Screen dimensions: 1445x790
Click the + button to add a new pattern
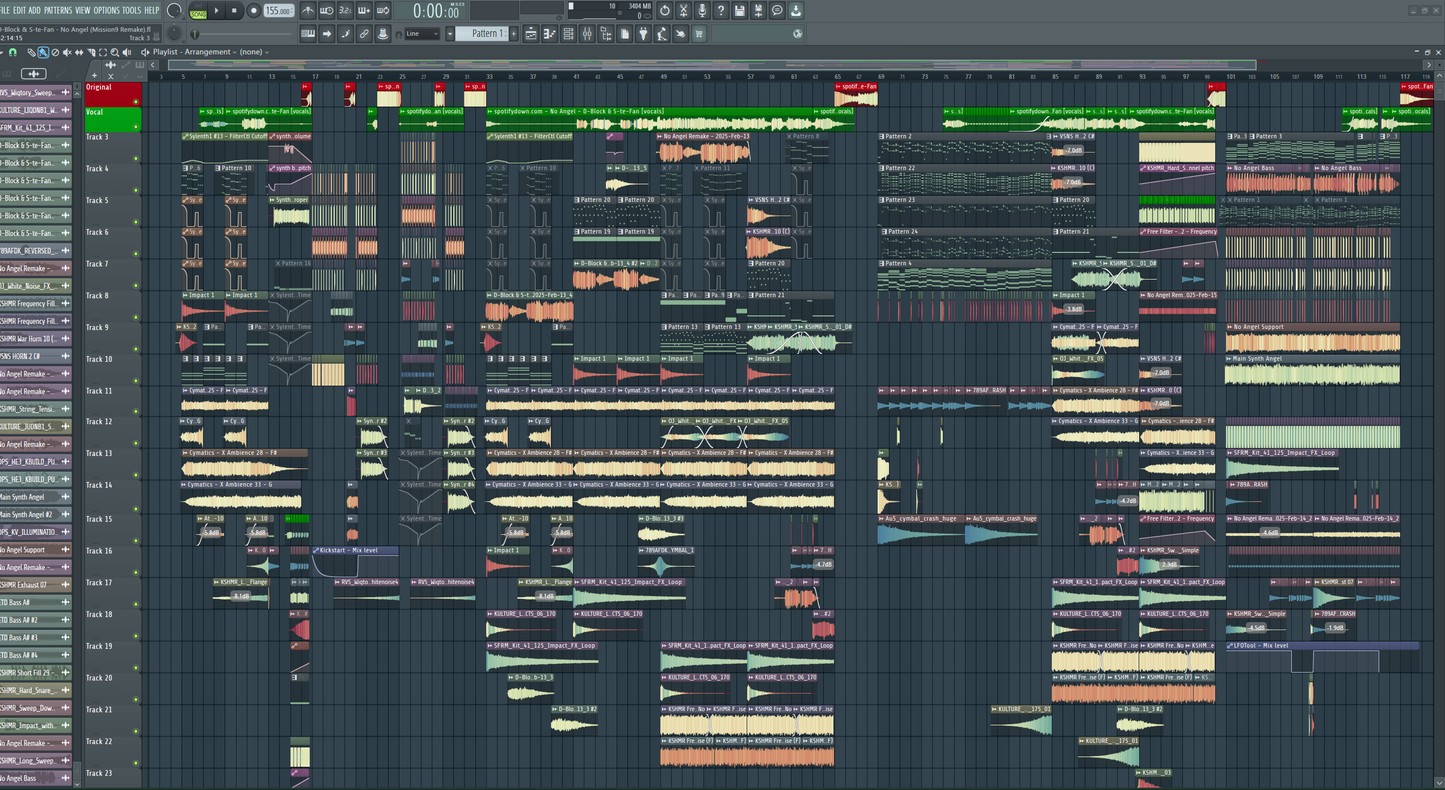[512, 33]
